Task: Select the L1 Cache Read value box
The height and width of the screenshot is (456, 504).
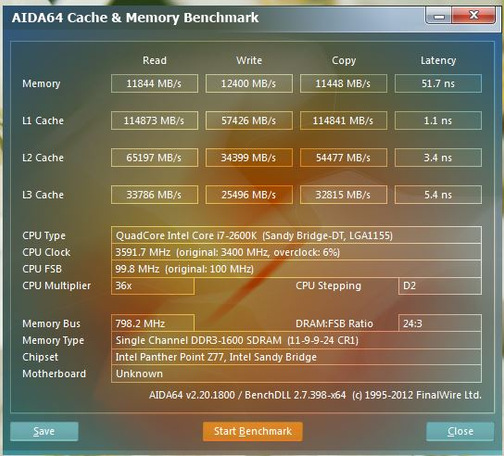Action: tap(154, 120)
